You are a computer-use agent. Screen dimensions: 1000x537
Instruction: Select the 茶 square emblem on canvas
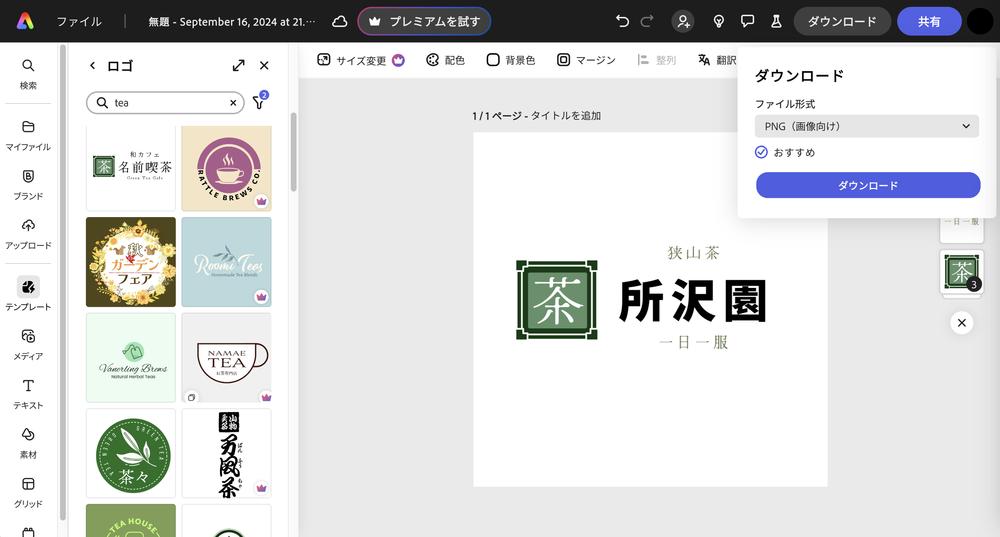coord(557,300)
